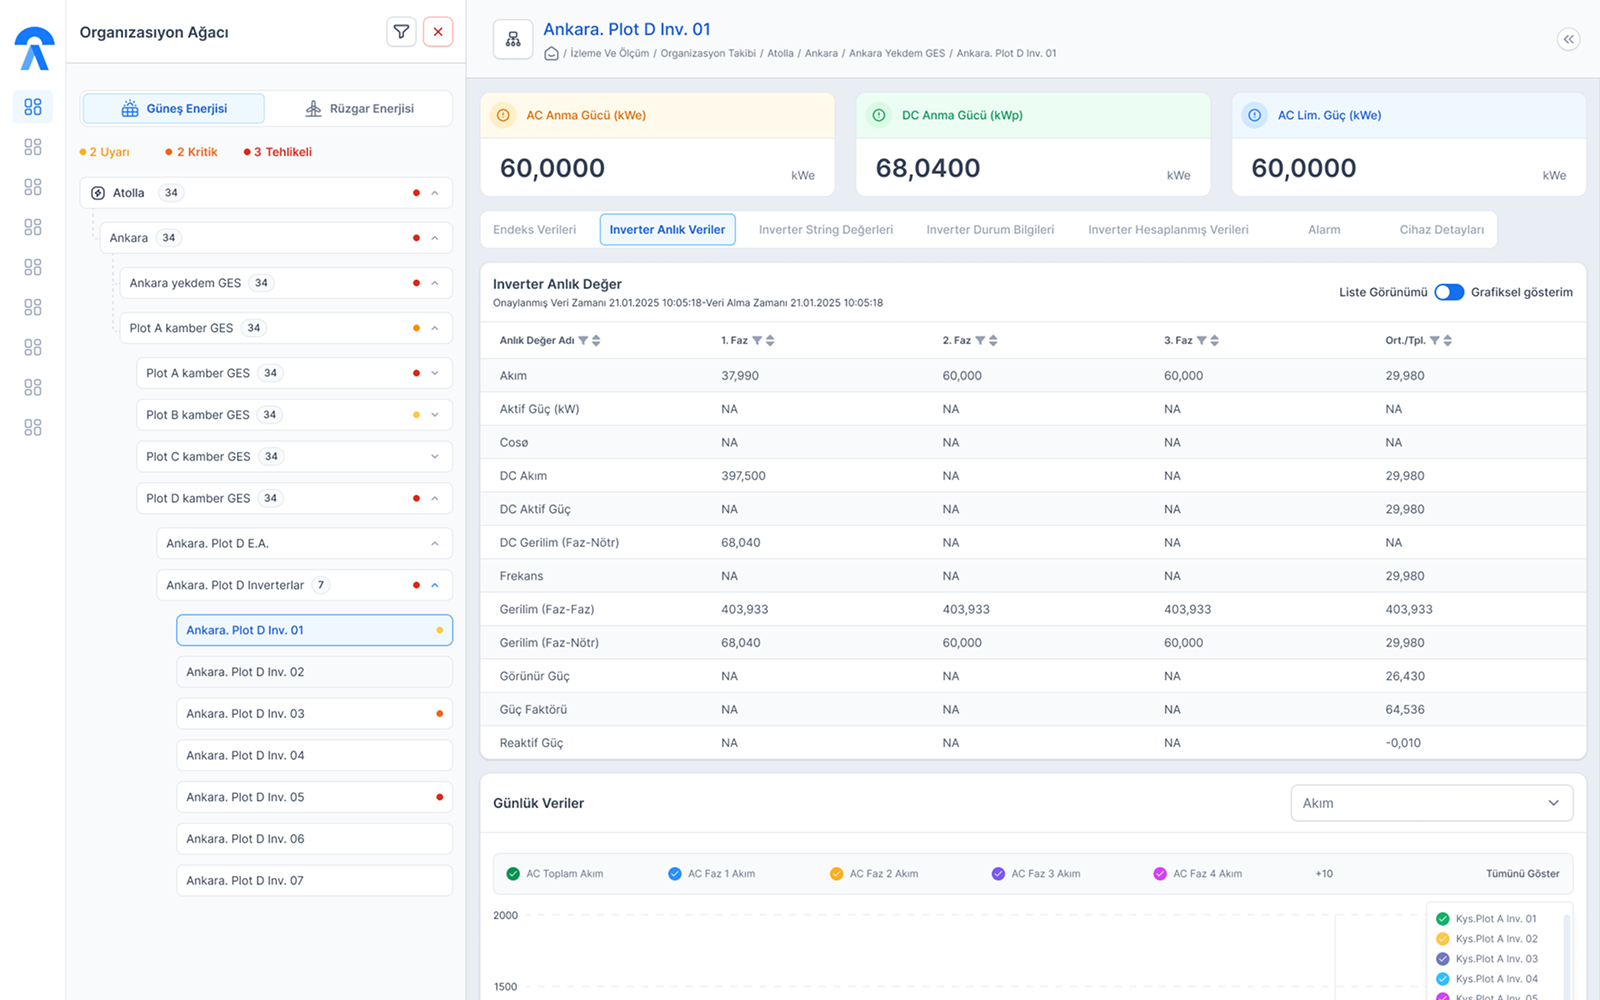The height and width of the screenshot is (1000, 1600).
Task: Open the Akım dropdown in Günlük Veriler
Action: point(1432,803)
